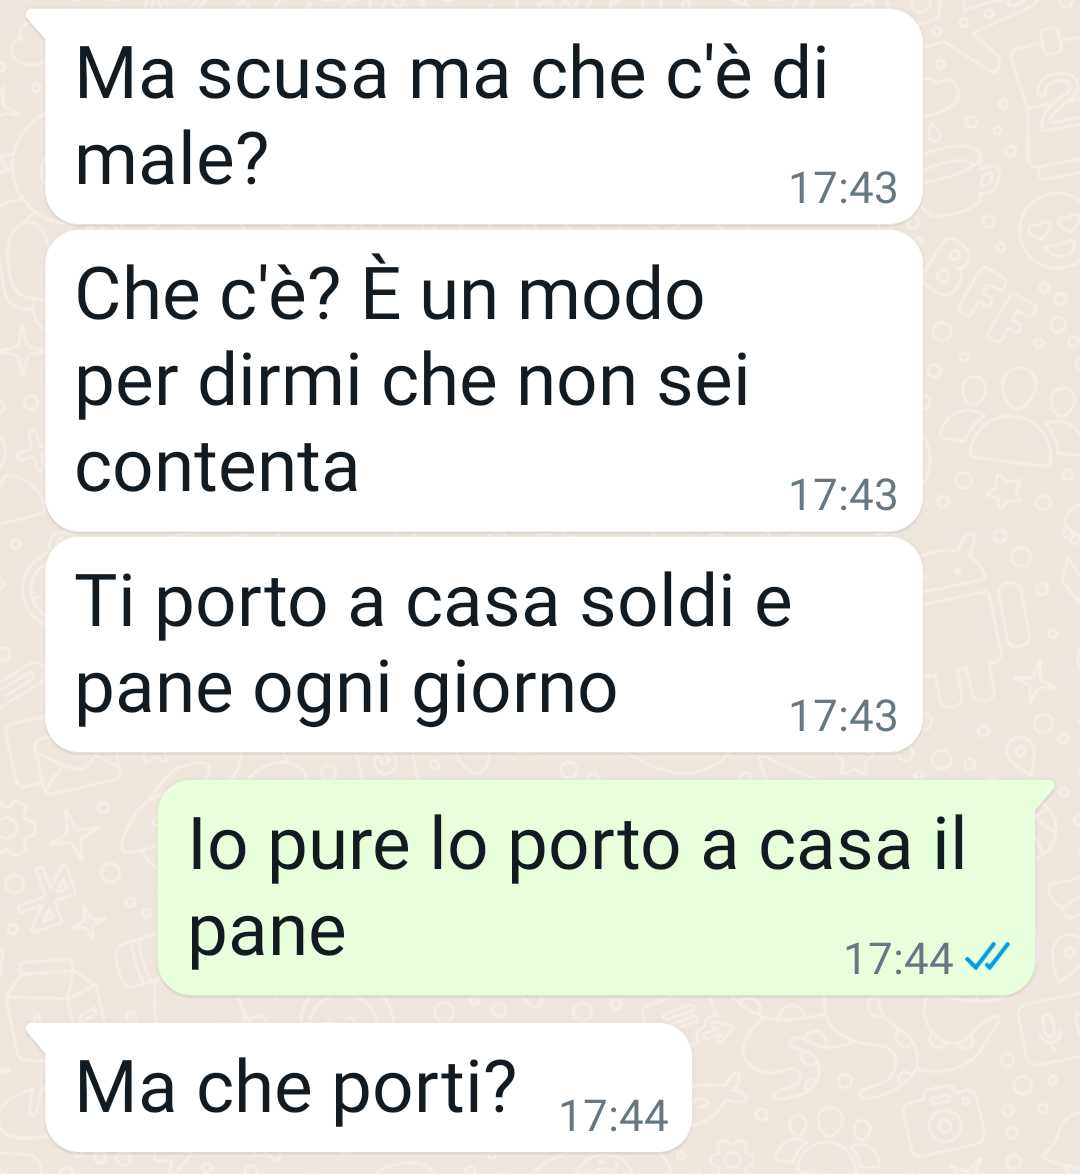Click the word 'pane' in the green bubble

coord(267,936)
